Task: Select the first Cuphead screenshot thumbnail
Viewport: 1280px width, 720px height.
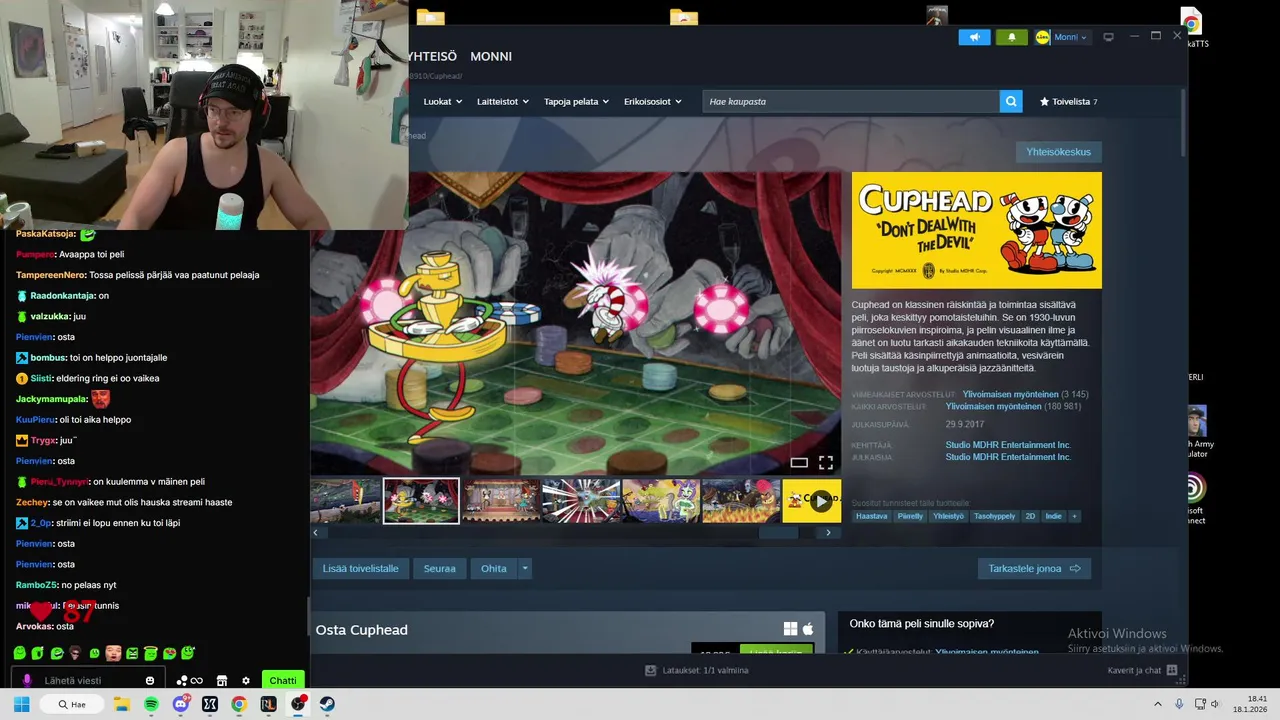Action: click(x=345, y=501)
